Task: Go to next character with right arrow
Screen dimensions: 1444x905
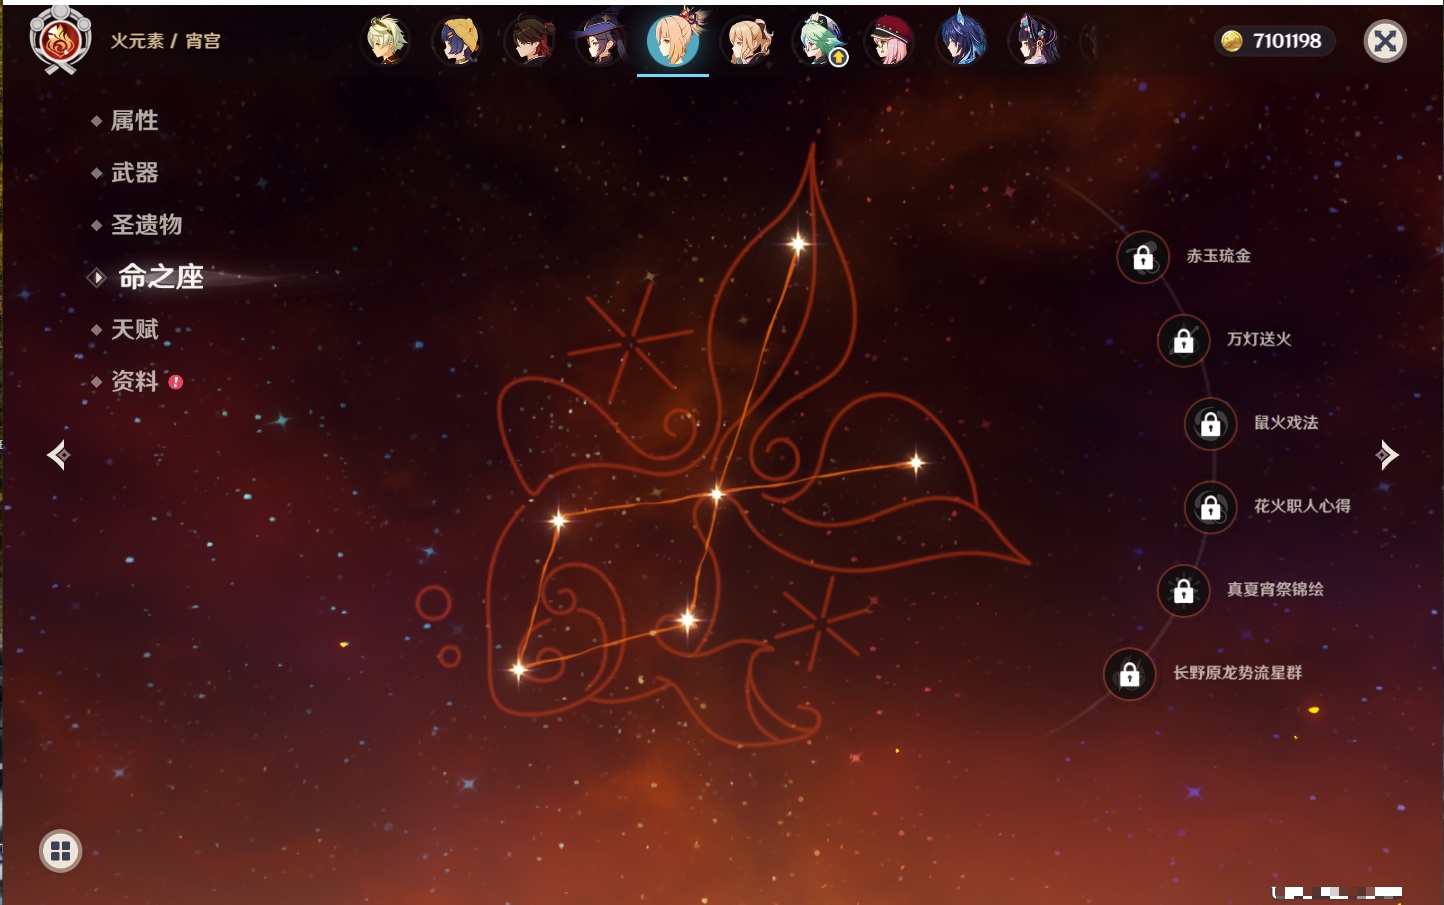Action: click(1387, 455)
